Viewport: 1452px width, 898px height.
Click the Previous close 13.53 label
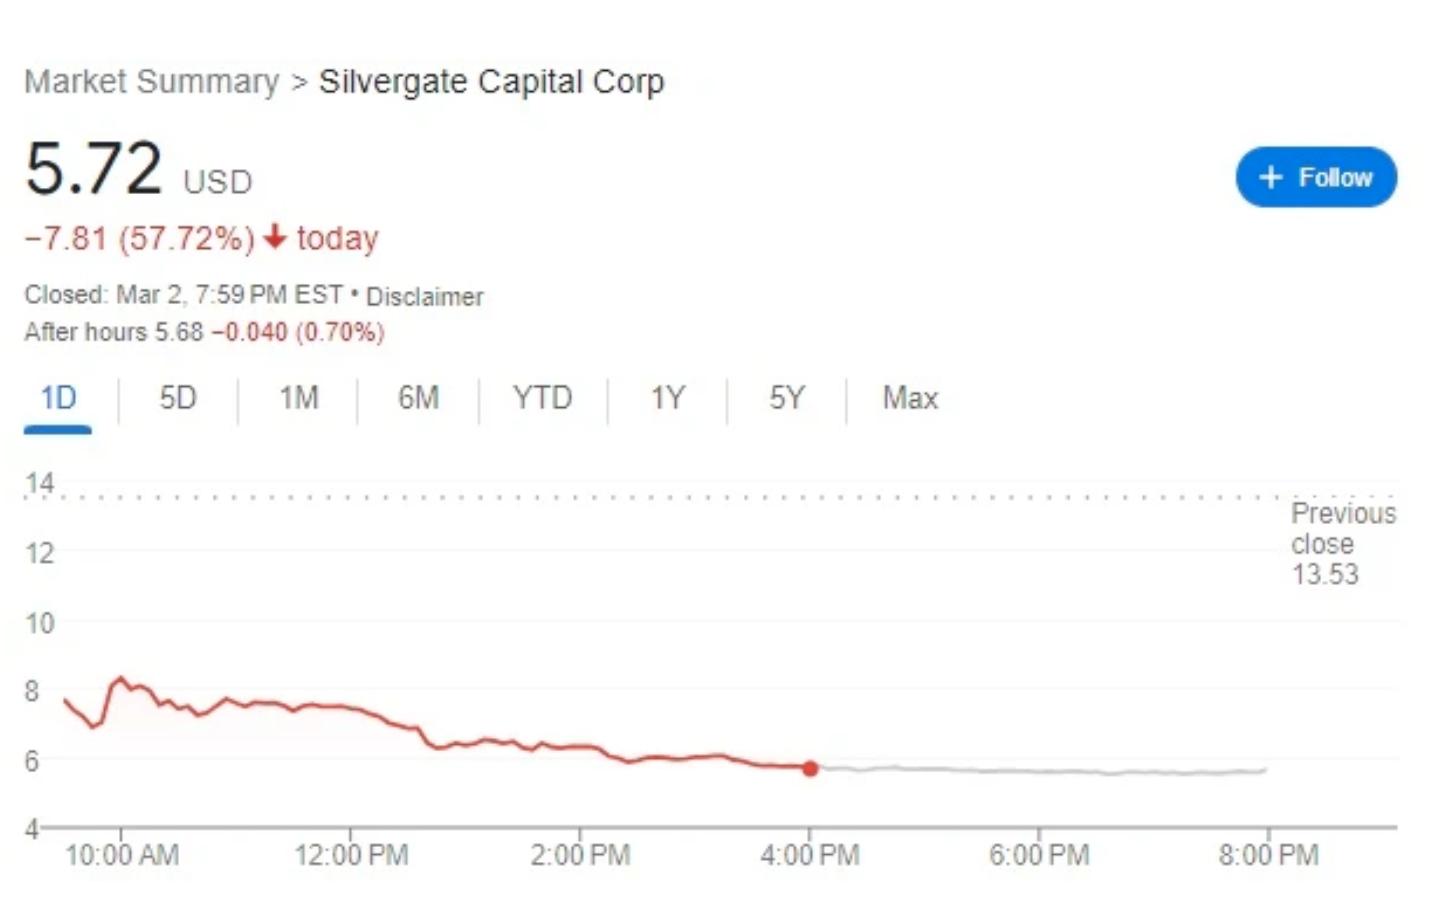(1341, 543)
